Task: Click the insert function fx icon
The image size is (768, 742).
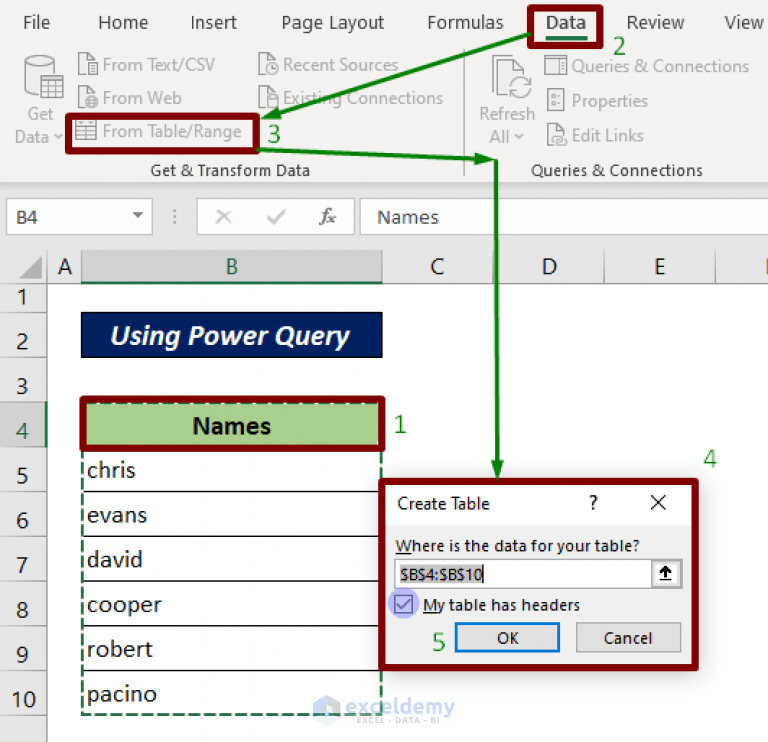Action: click(x=327, y=216)
